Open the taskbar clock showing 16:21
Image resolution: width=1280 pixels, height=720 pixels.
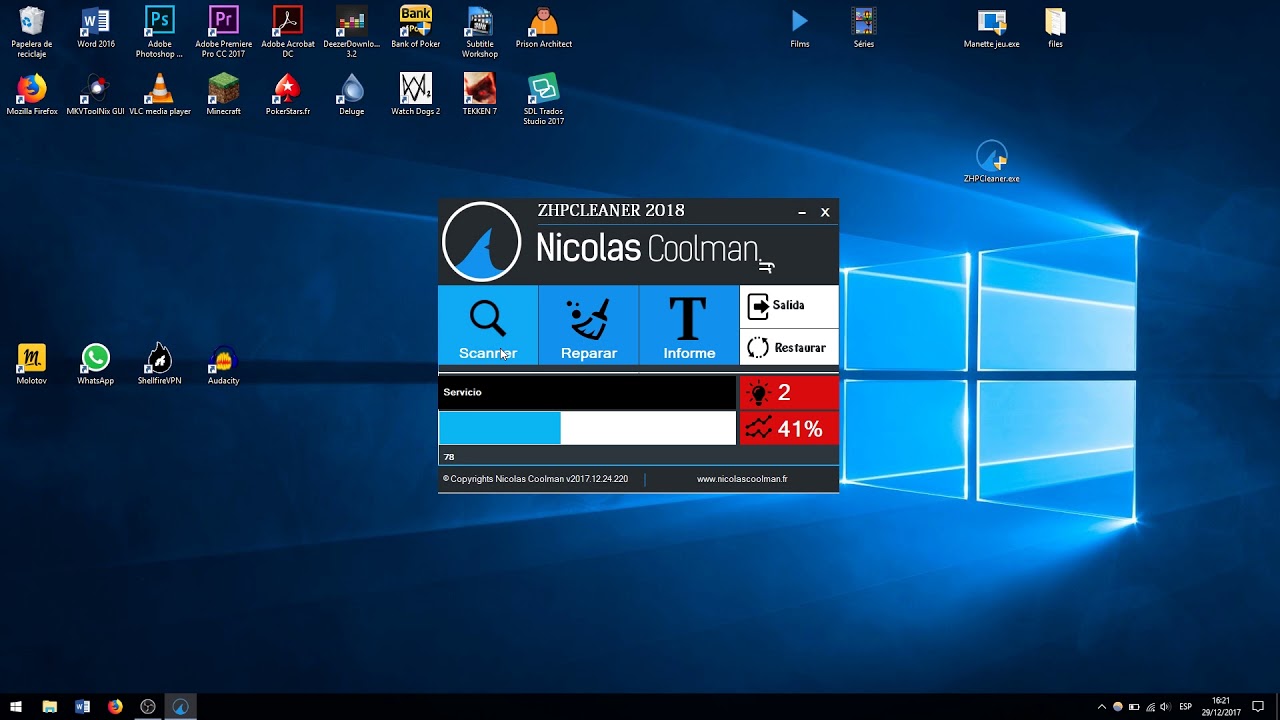click(x=1221, y=707)
